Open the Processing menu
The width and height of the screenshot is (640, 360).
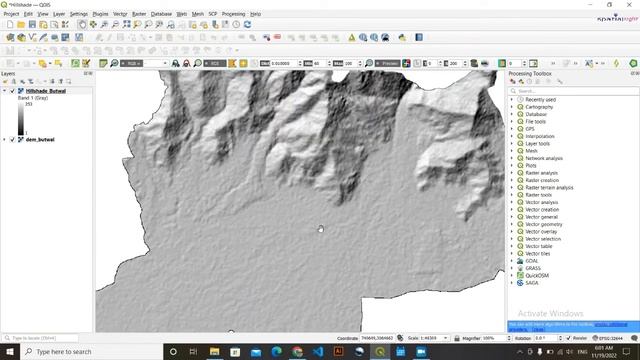tap(233, 14)
